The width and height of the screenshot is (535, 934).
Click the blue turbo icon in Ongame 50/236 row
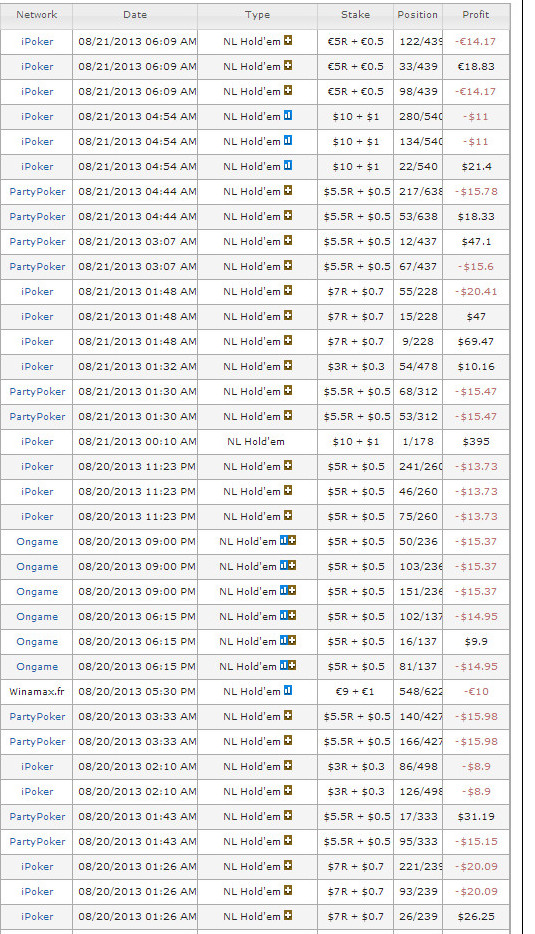284,541
